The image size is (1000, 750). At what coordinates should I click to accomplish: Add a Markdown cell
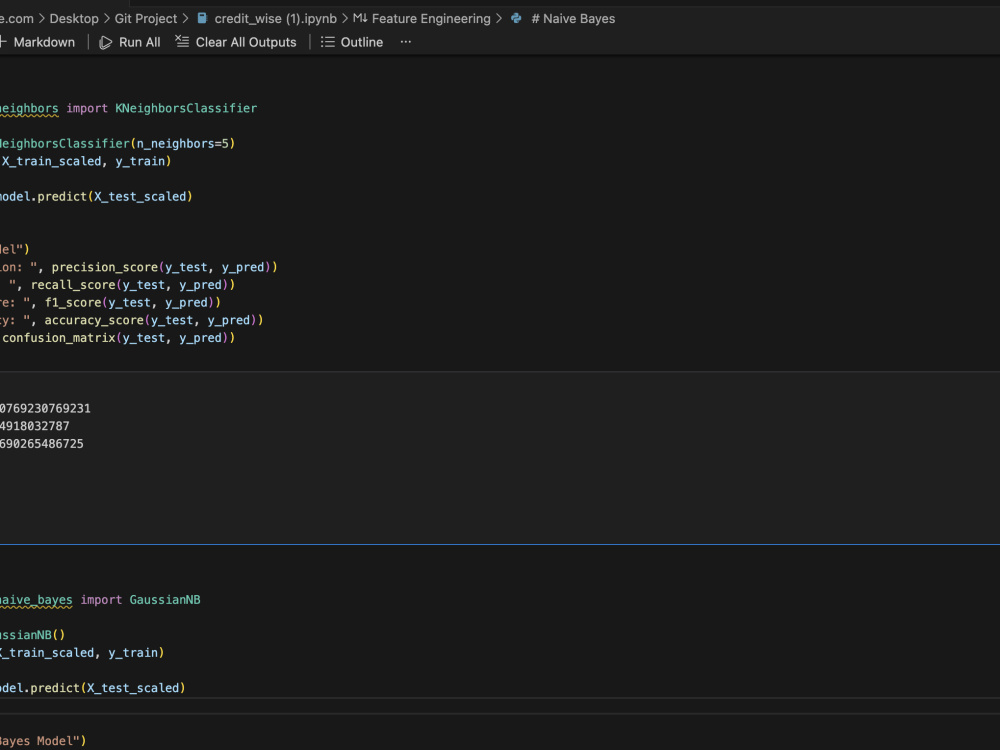[38, 42]
